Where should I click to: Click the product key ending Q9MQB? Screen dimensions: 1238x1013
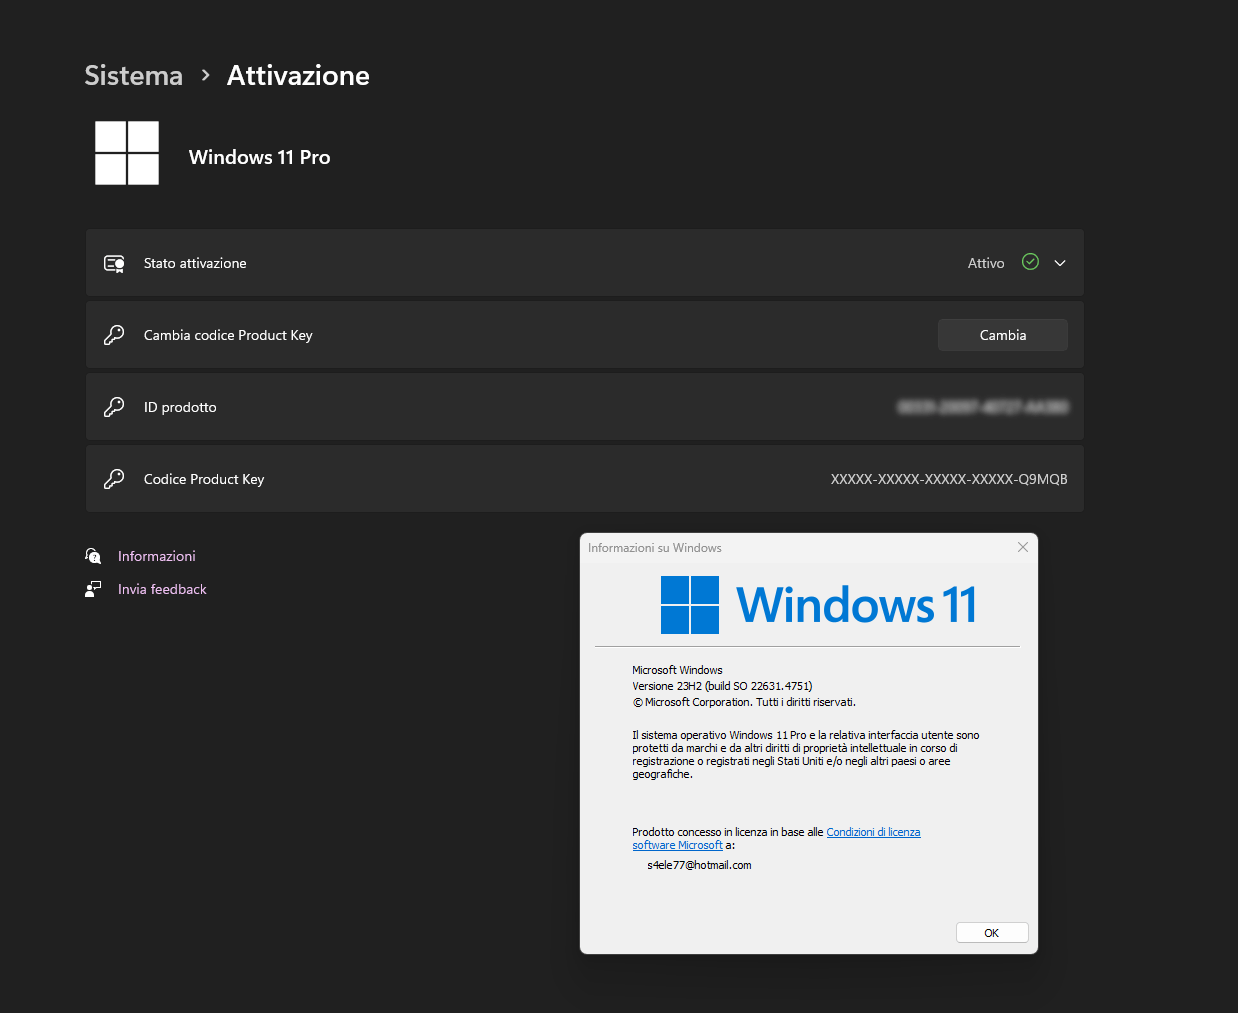point(949,479)
